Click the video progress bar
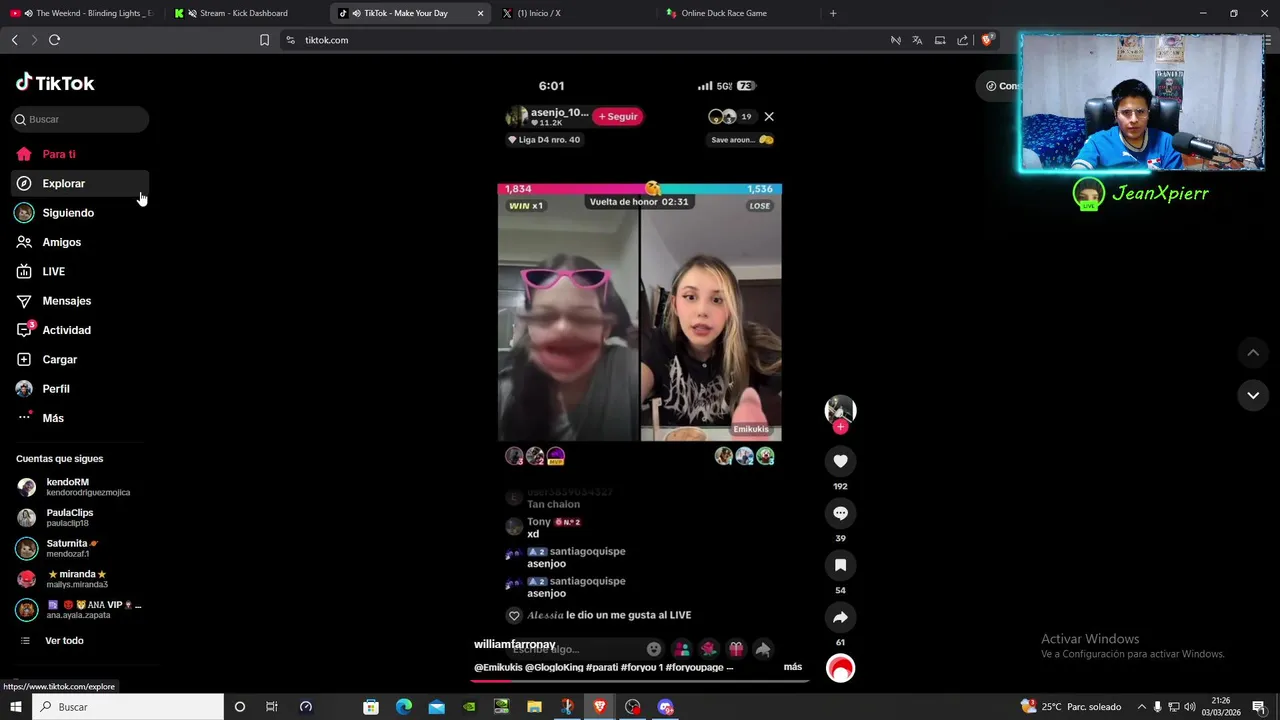Viewport: 1280px width, 720px height. point(640,681)
